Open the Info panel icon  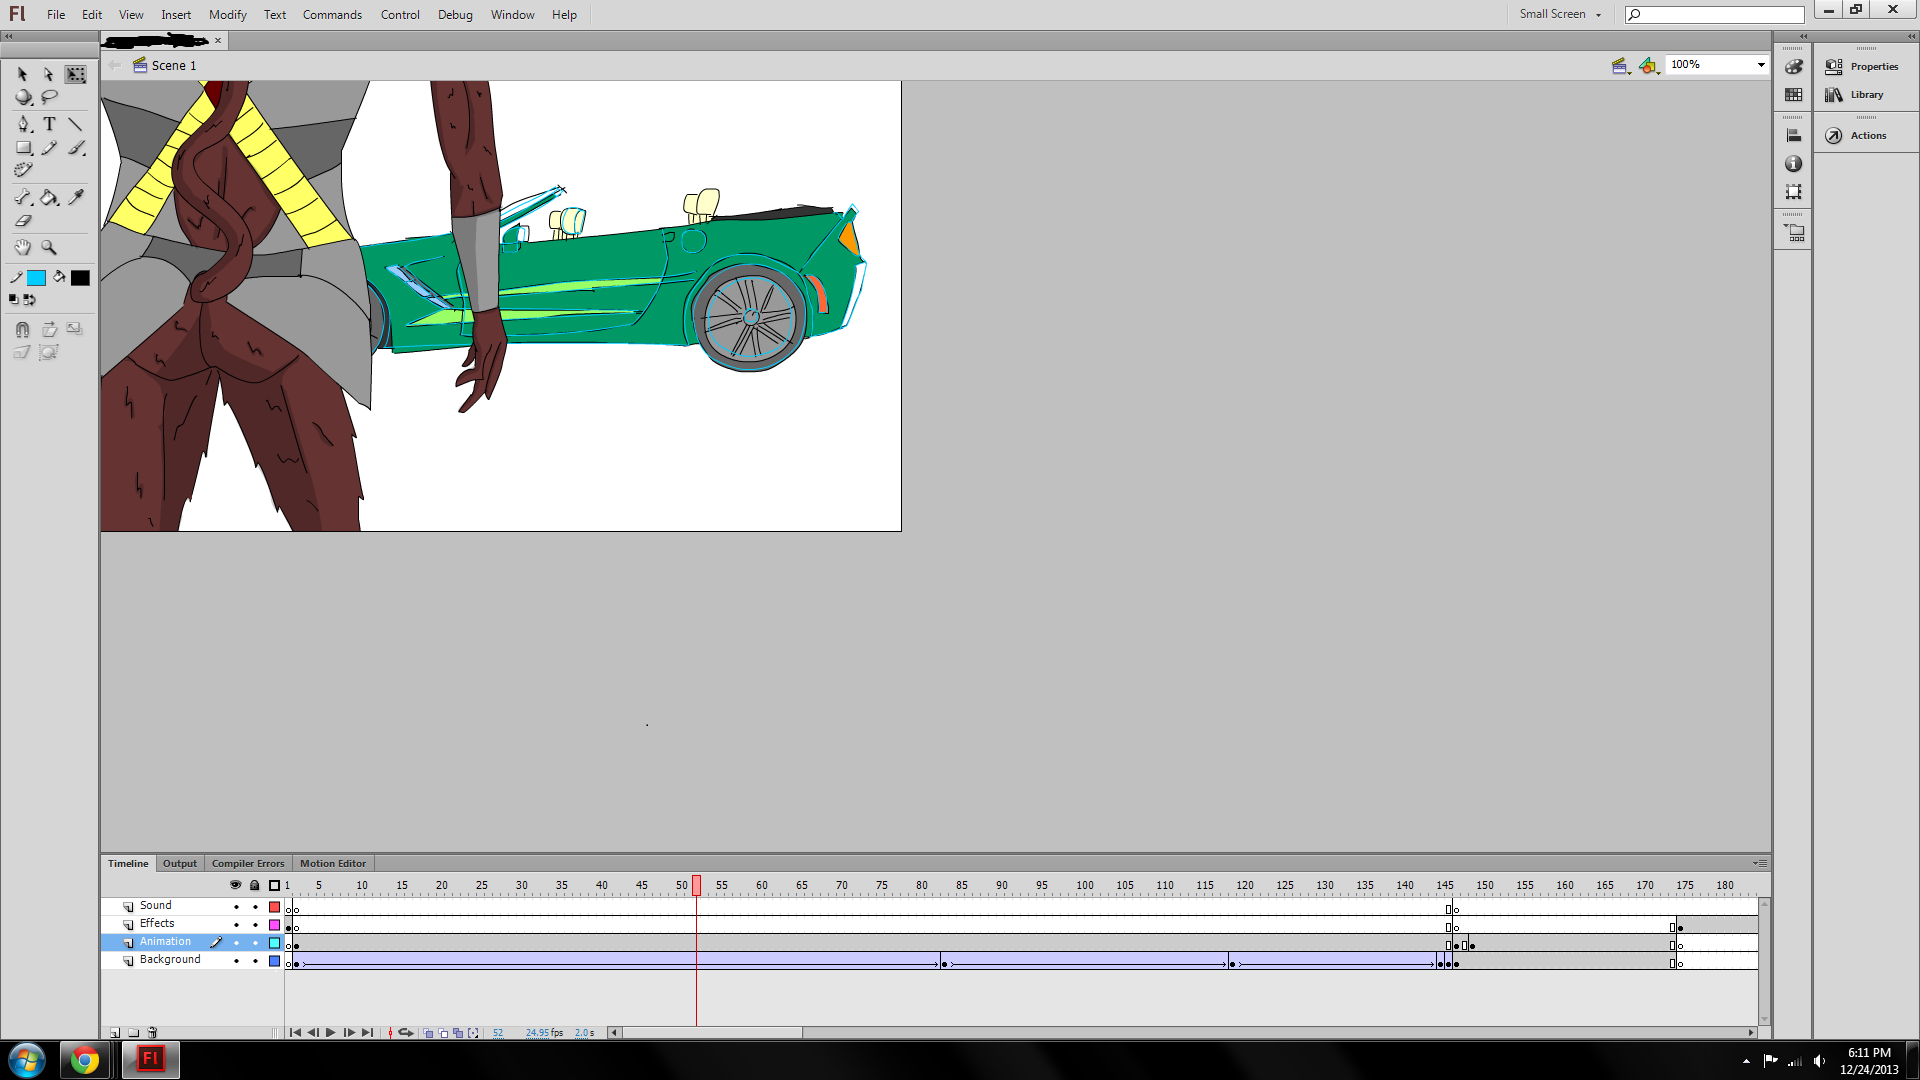coord(1794,164)
